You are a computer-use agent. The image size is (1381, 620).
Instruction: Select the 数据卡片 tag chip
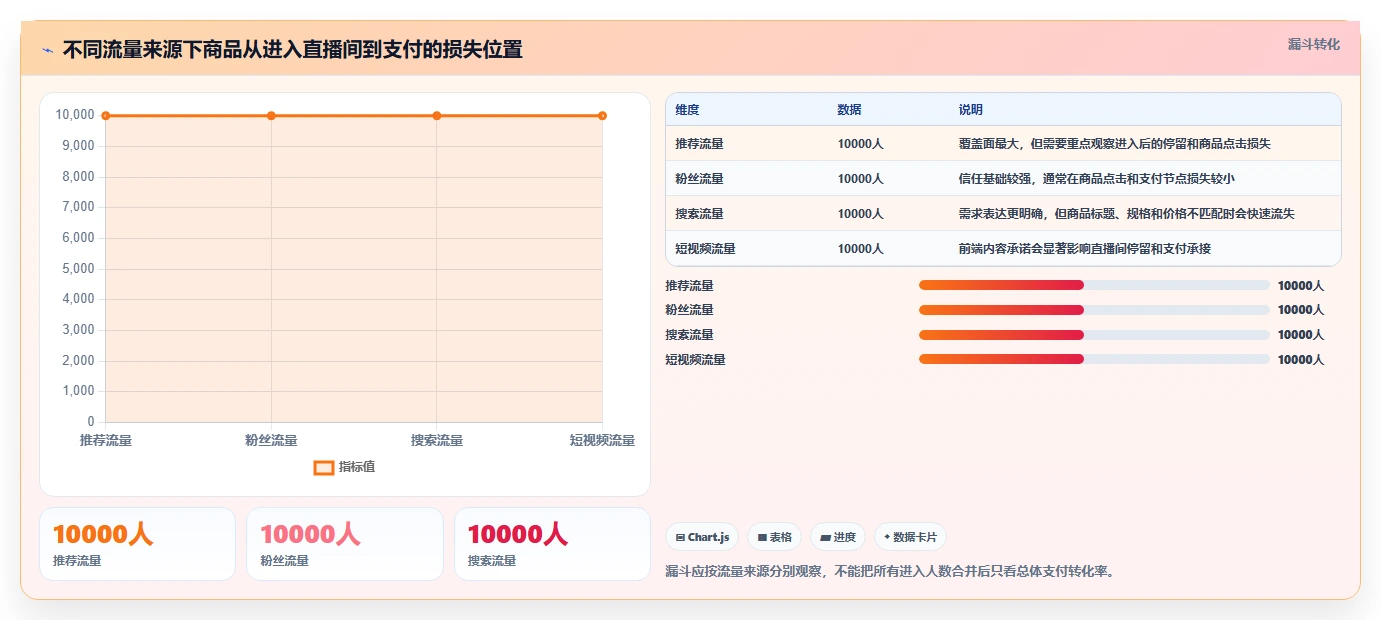coord(910,537)
